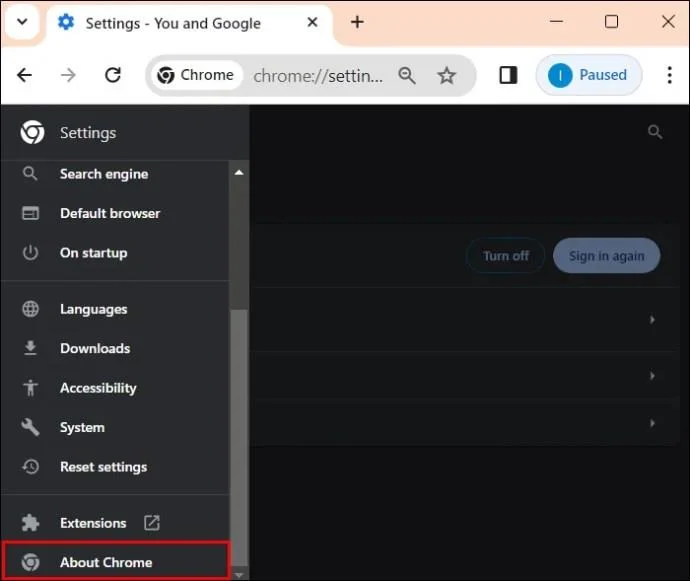Click the Downloads arrow icon
Image resolution: width=690 pixels, height=581 pixels.
30,348
